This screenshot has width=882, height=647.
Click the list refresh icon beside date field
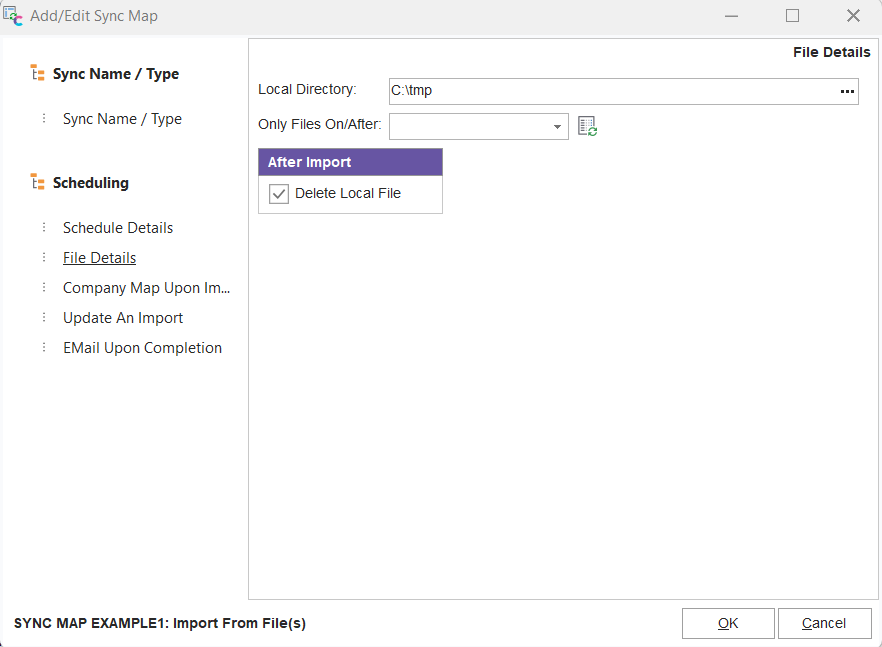click(588, 126)
